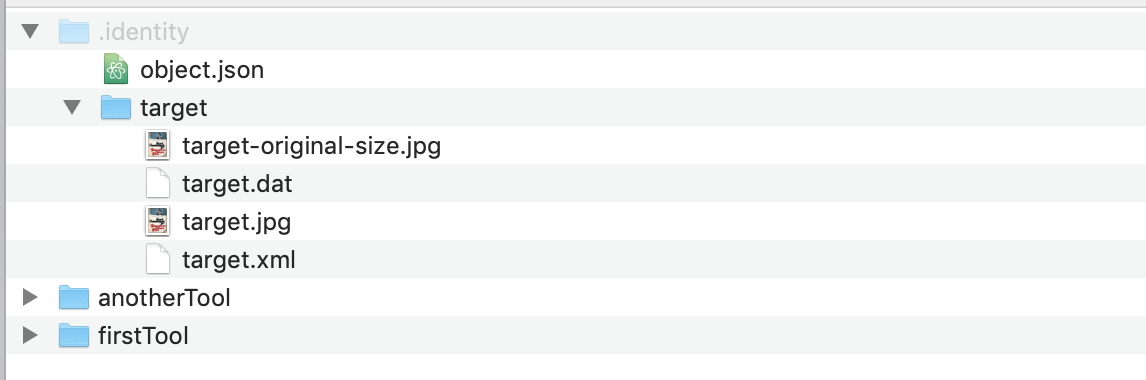Click the firstTool folder icon
This screenshot has width=1146, height=380.
click(x=73, y=335)
